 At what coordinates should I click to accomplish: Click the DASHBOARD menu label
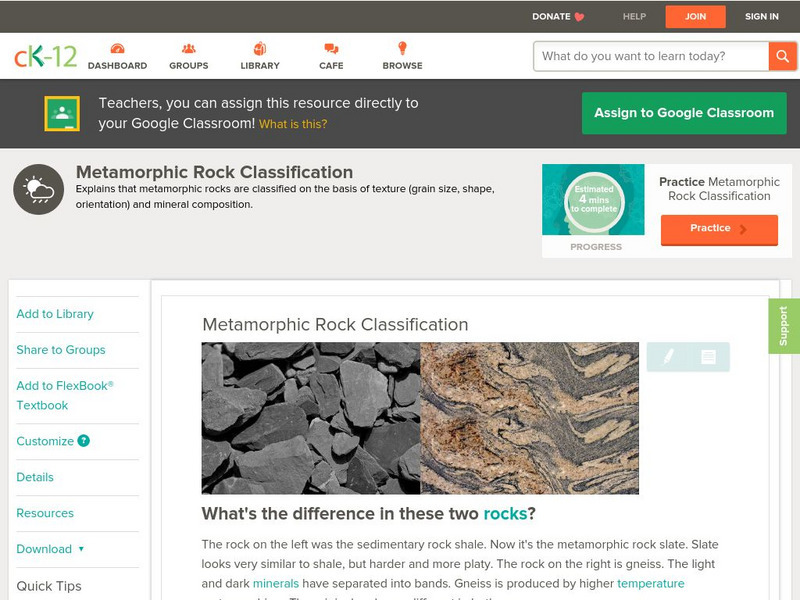point(117,66)
